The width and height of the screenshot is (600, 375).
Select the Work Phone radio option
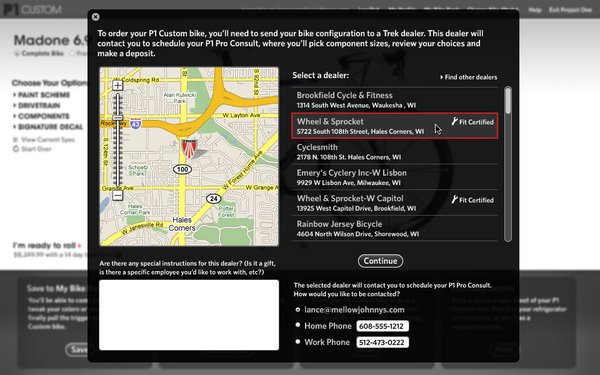click(298, 341)
